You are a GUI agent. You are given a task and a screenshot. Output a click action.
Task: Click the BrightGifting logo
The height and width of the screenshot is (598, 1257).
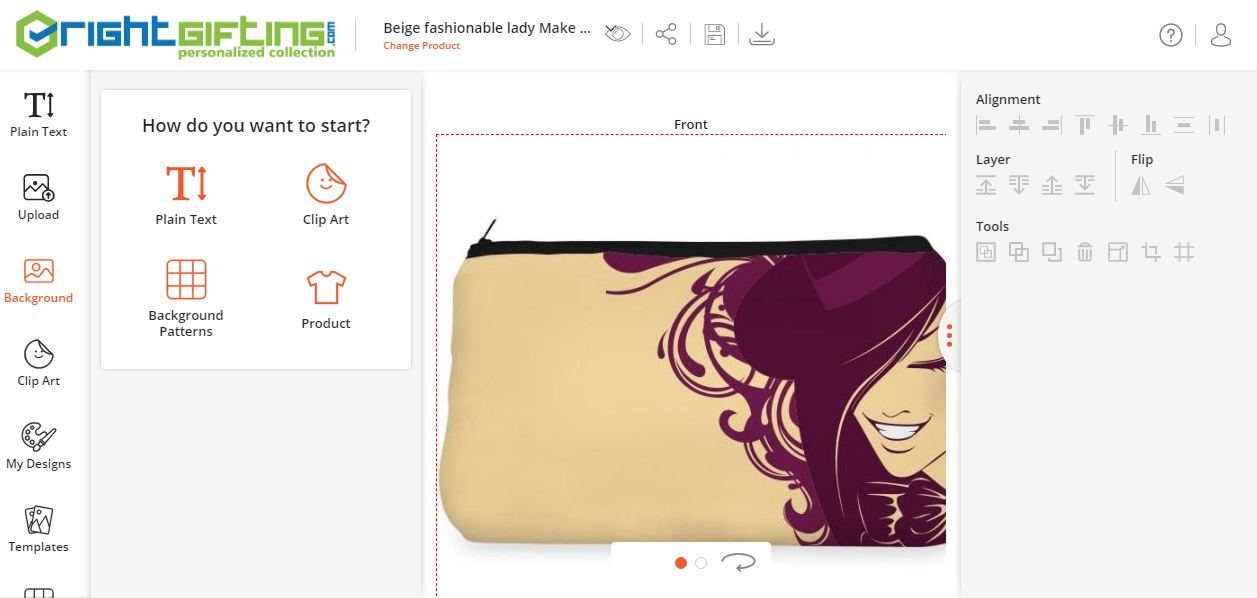click(176, 34)
